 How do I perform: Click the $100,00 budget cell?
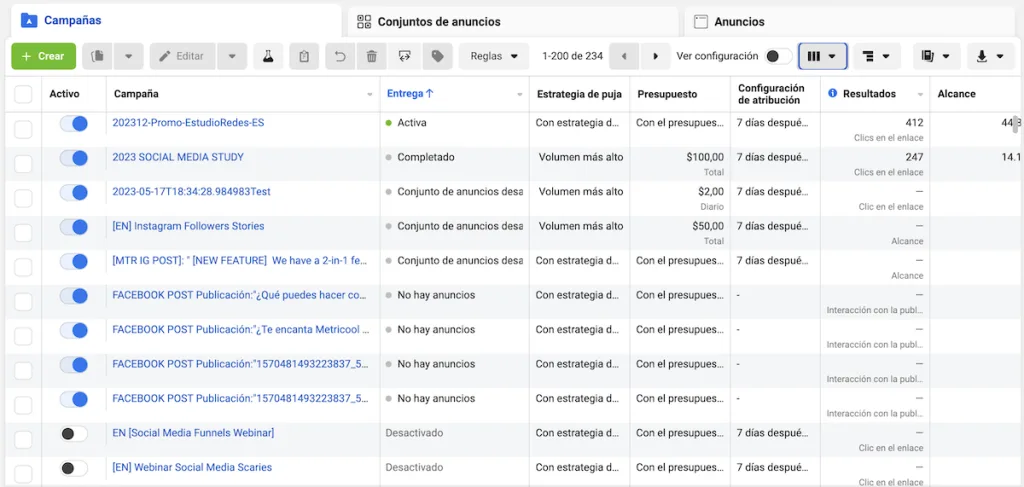tap(705, 157)
